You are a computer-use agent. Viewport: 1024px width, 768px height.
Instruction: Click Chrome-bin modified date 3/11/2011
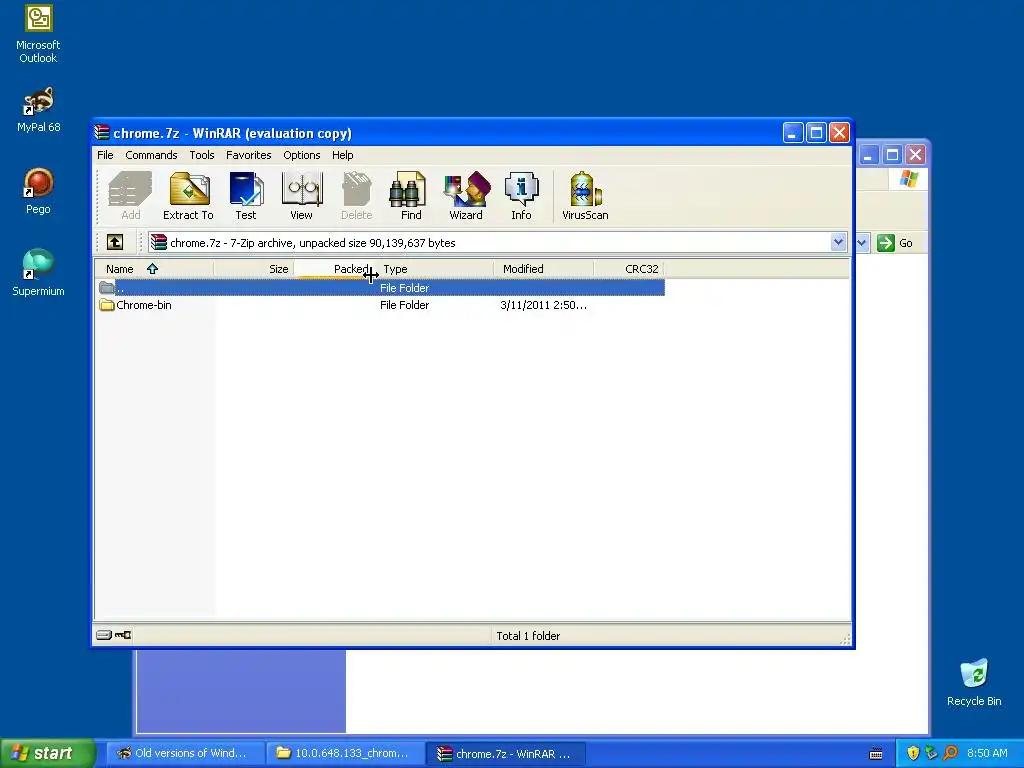pyautogui.click(x=543, y=305)
